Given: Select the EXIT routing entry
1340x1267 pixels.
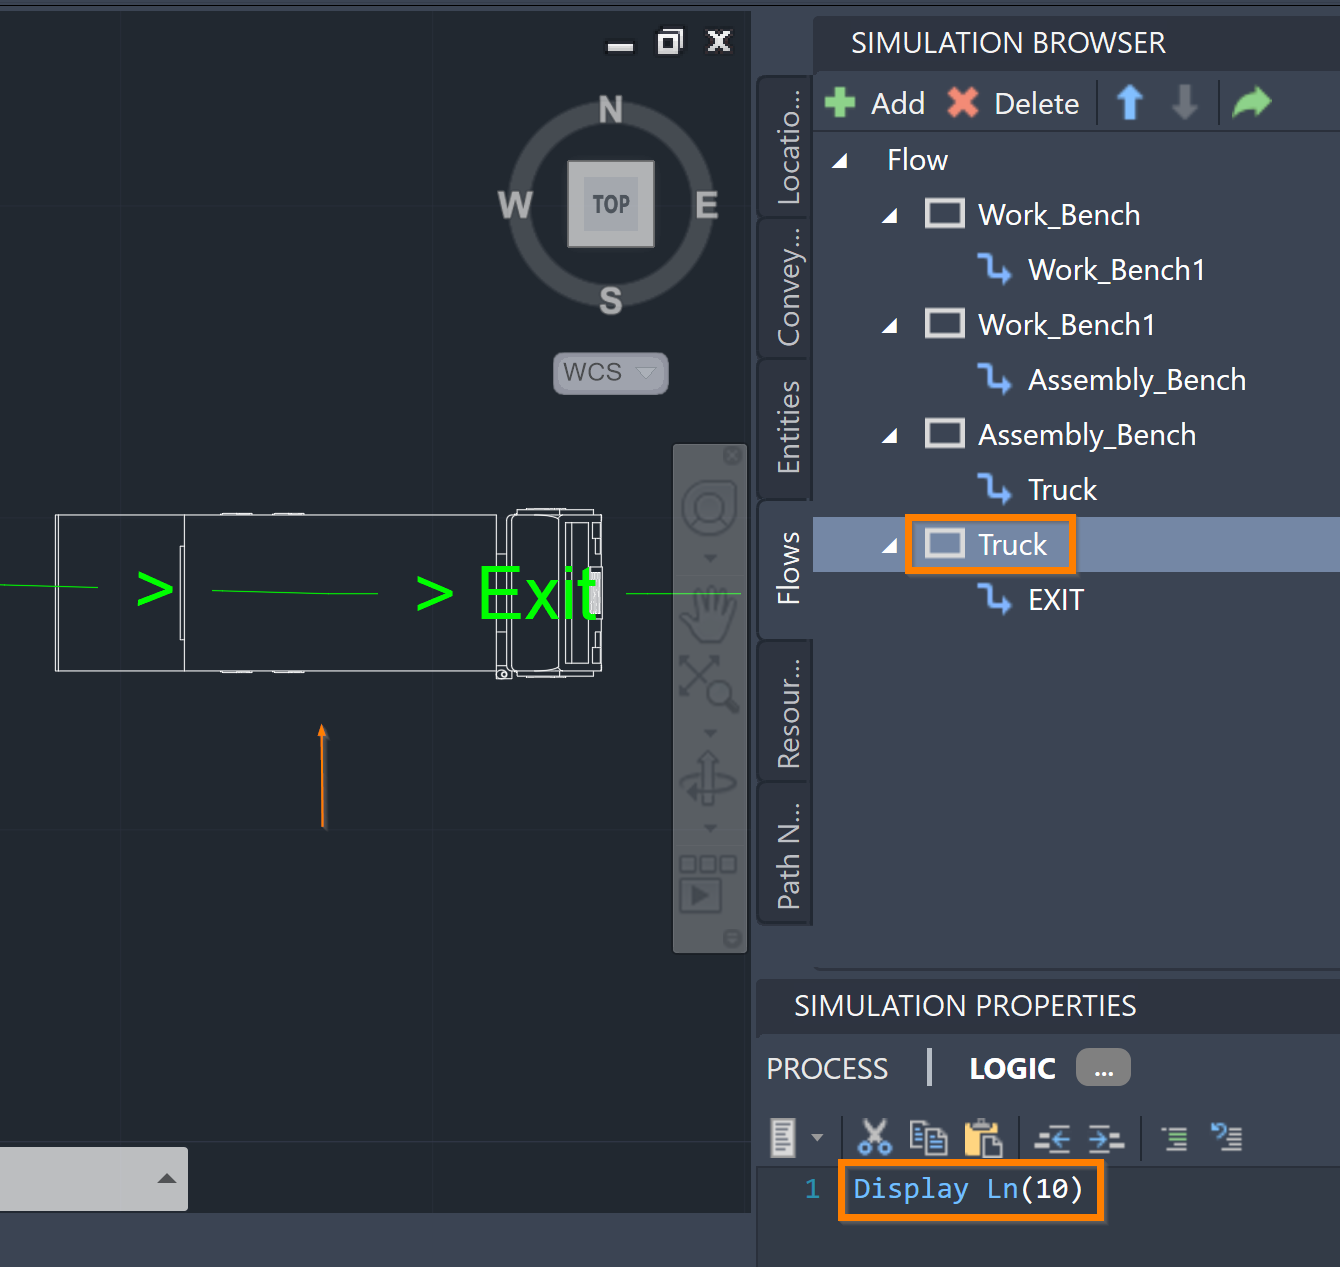Looking at the screenshot, I should point(1056,599).
